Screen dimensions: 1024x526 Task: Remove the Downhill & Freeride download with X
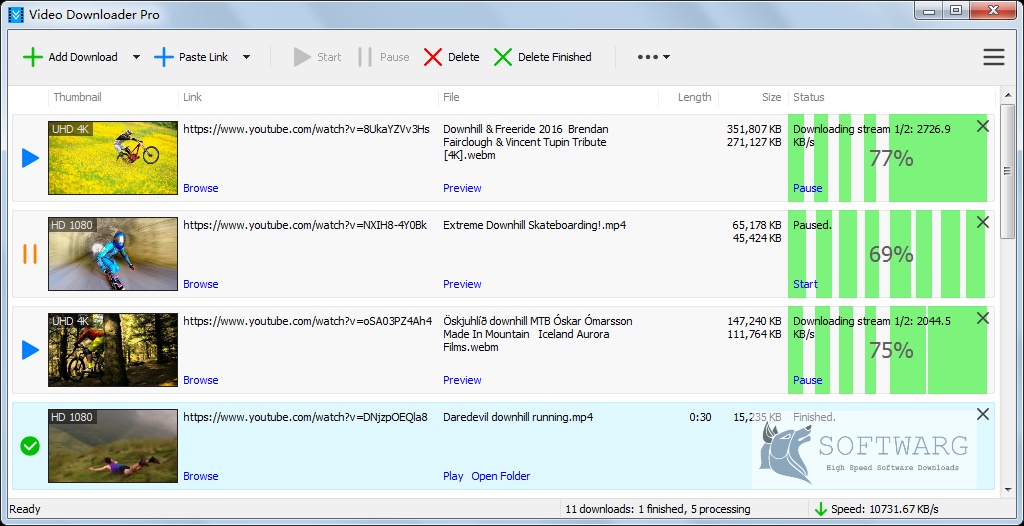point(982,126)
